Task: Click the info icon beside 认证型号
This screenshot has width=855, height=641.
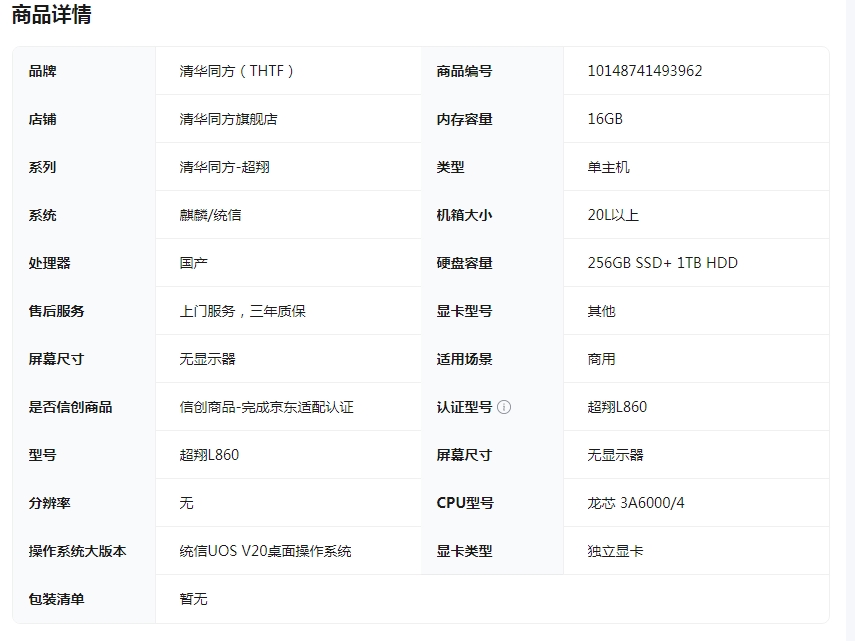Action: pos(504,407)
